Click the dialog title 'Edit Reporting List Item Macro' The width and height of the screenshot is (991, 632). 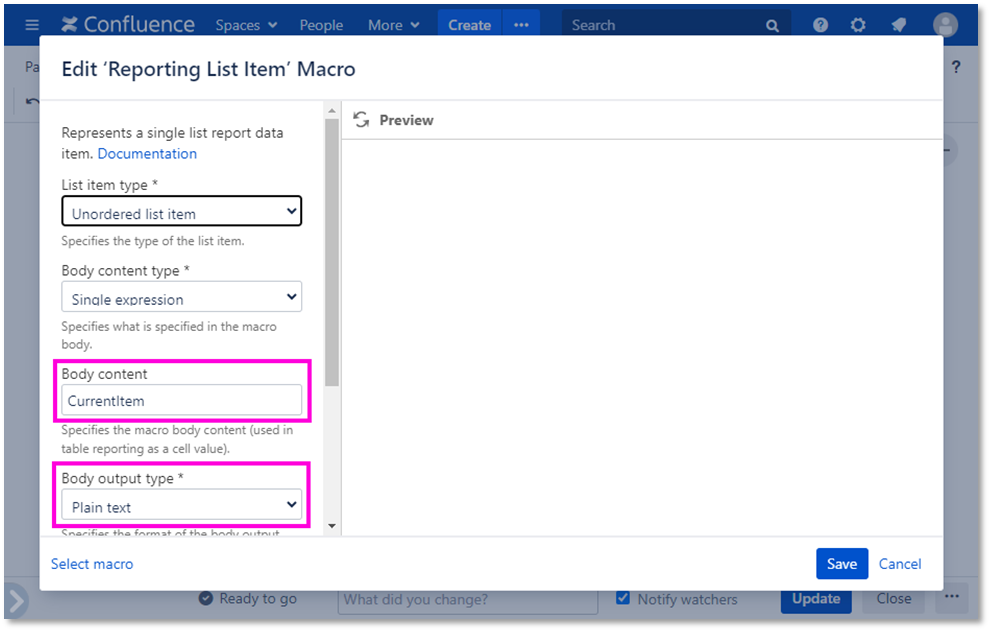(x=209, y=69)
